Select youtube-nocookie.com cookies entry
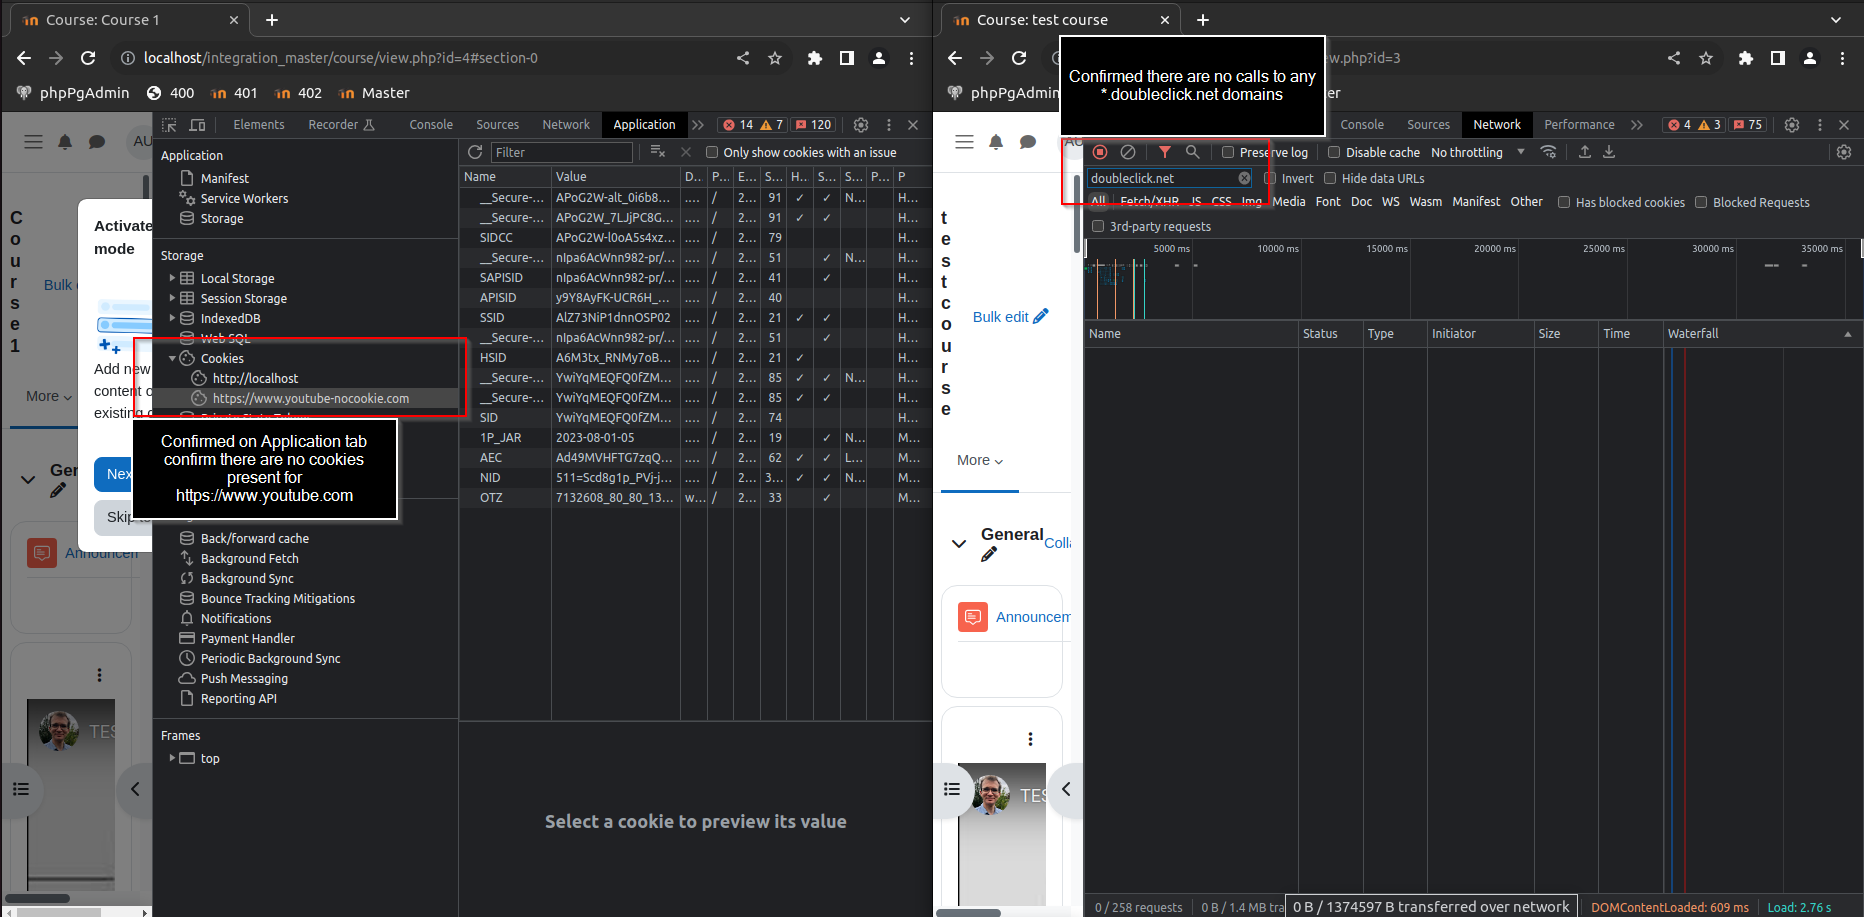The height and width of the screenshot is (917, 1864). [310, 398]
